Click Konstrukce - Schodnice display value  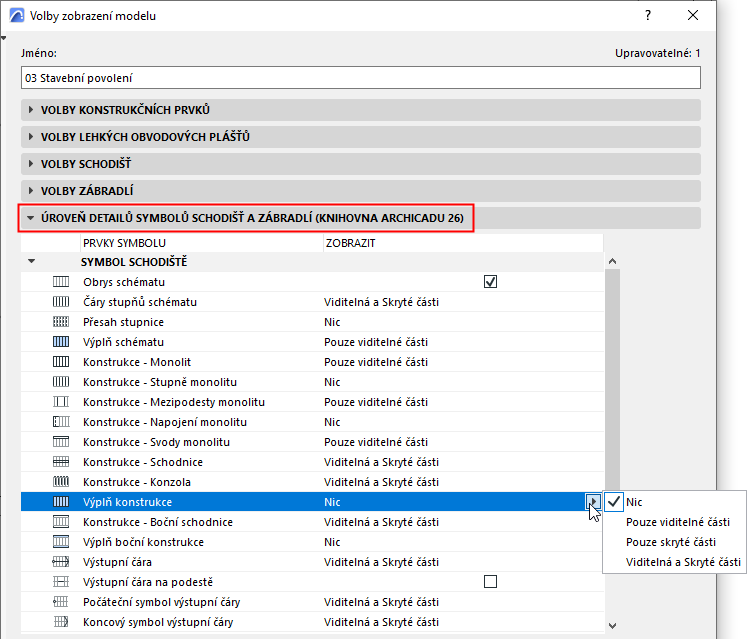coord(381,462)
